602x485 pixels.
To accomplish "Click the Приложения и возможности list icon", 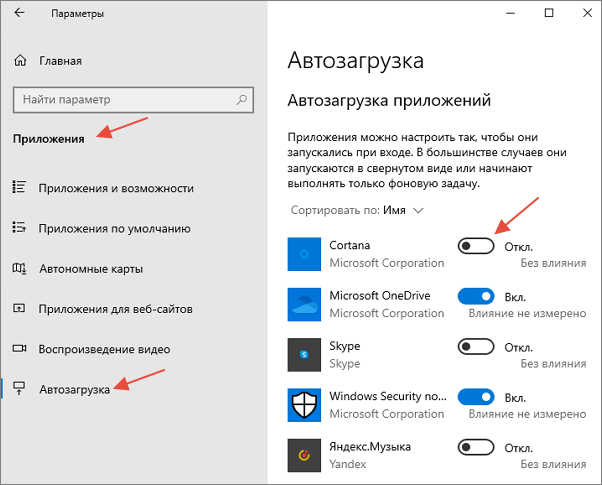I will [19, 187].
